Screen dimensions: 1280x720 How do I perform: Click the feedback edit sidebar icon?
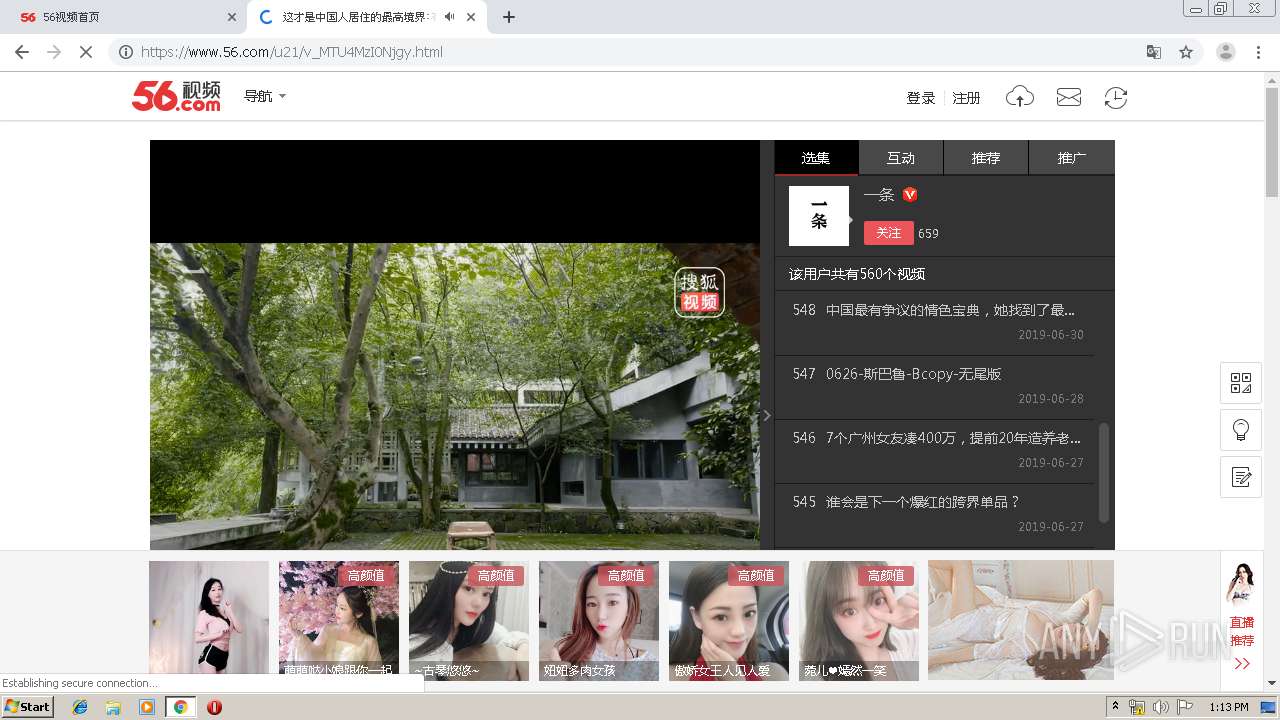1241,477
